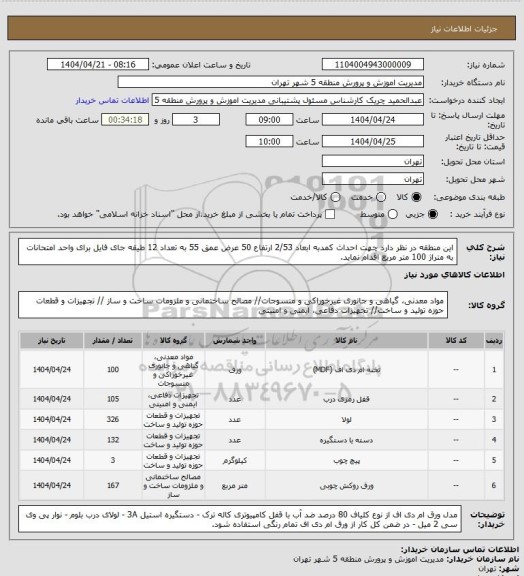
Task: Click quantity 3 in the پیچ چوب row
Action: 113,460
